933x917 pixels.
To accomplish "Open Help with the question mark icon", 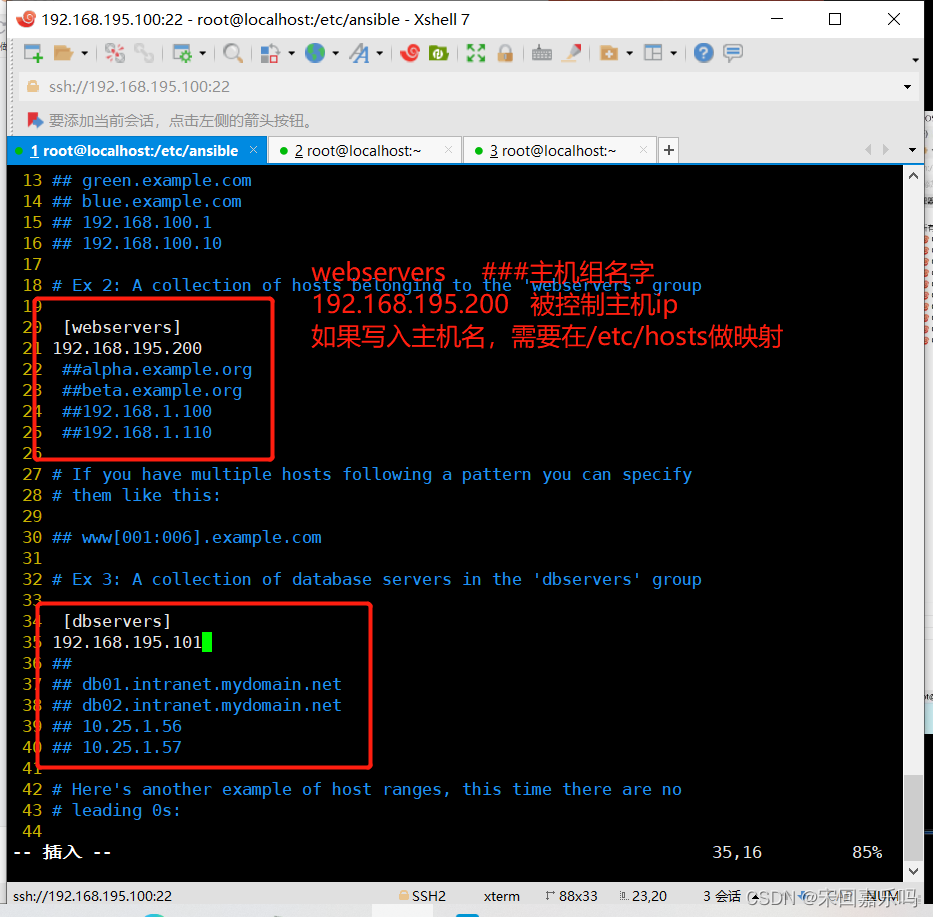I will (x=703, y=54).
